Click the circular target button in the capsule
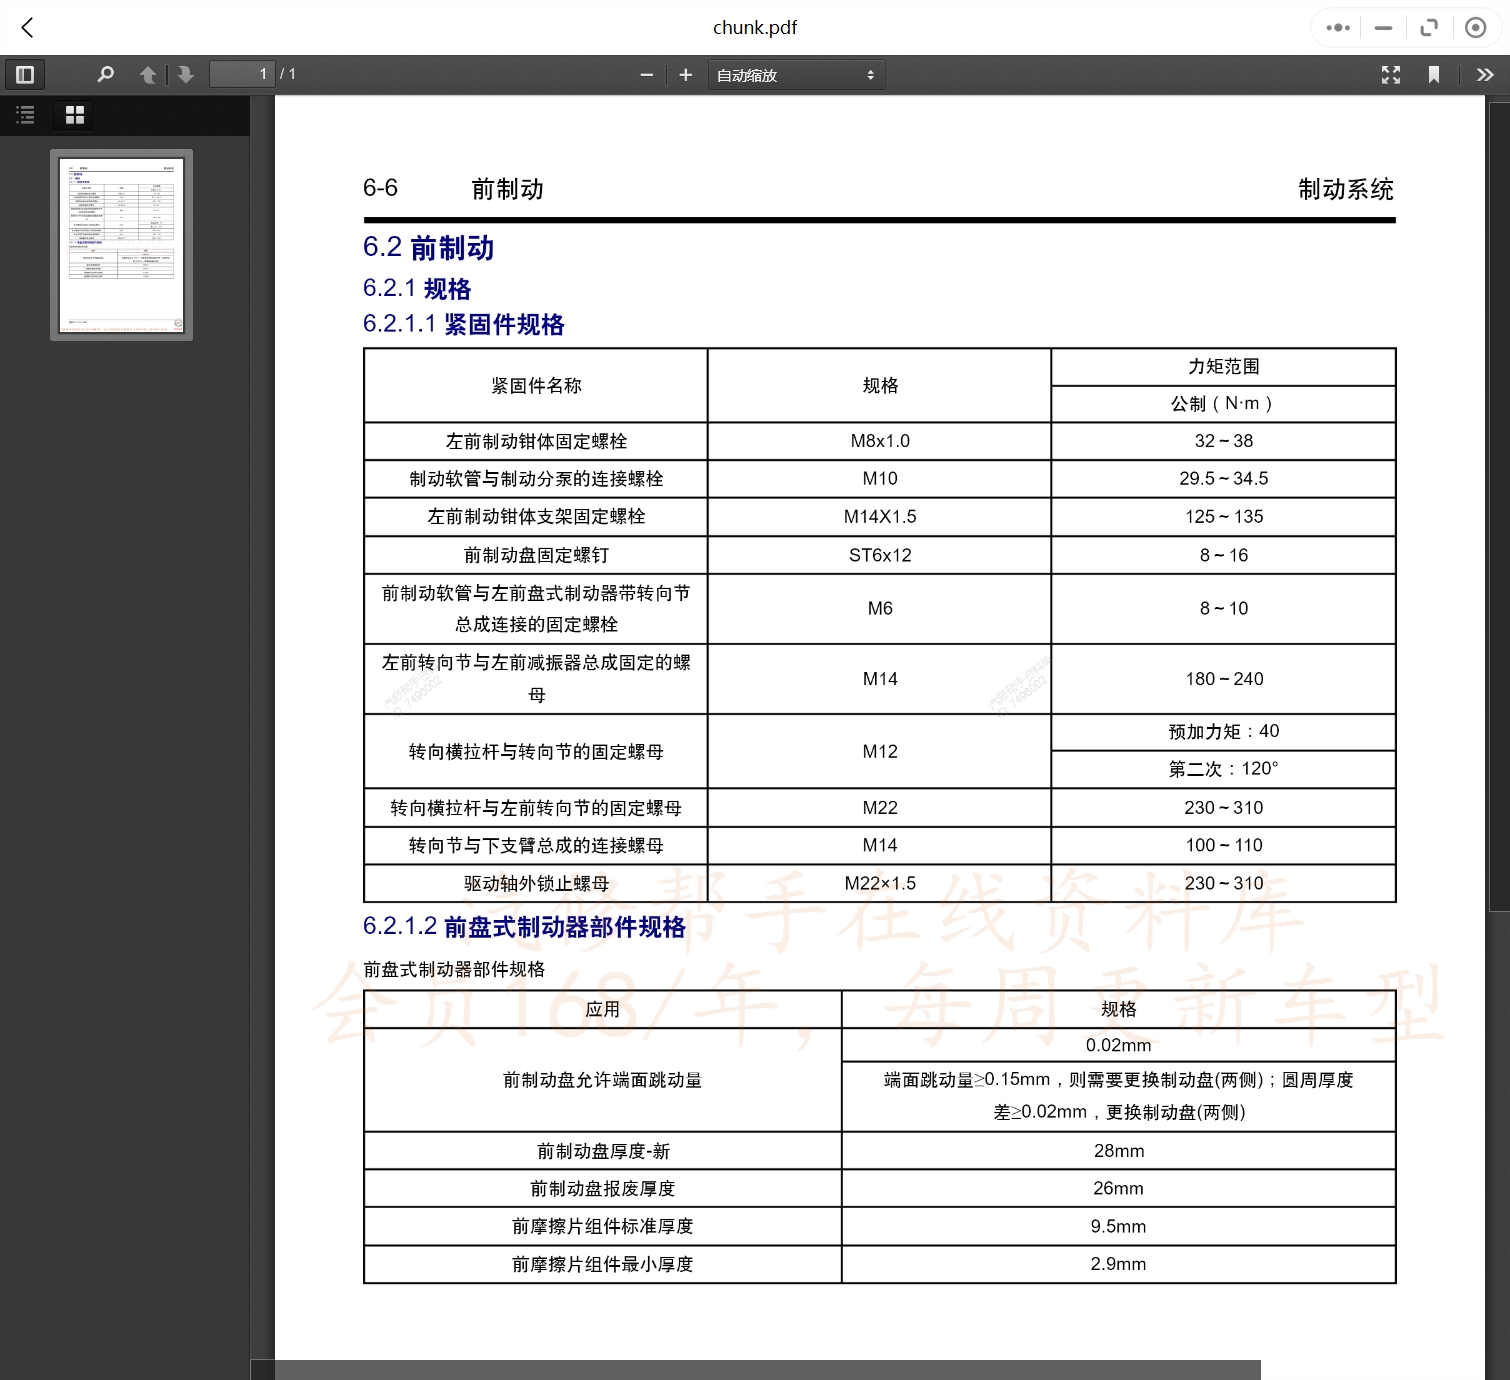 [1475, 27]
